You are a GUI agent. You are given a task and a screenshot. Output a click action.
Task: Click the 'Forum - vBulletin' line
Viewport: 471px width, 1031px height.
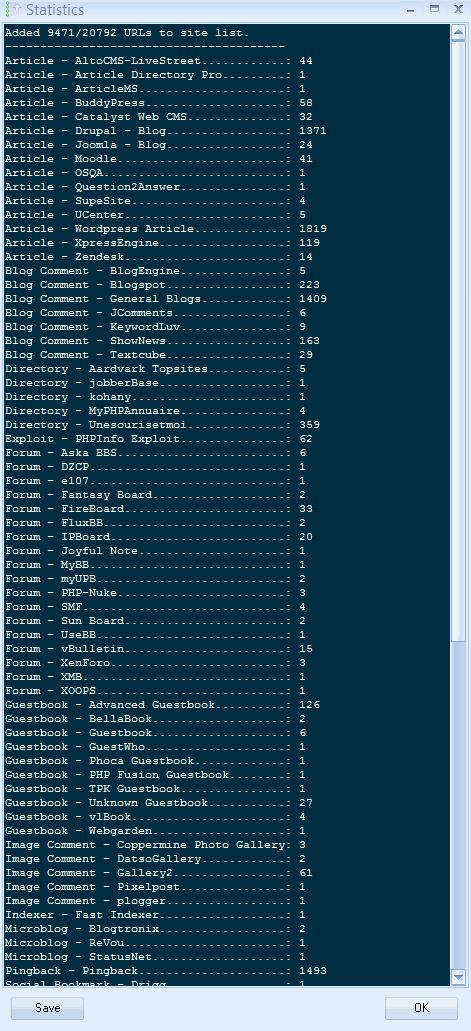click(159, 649)
